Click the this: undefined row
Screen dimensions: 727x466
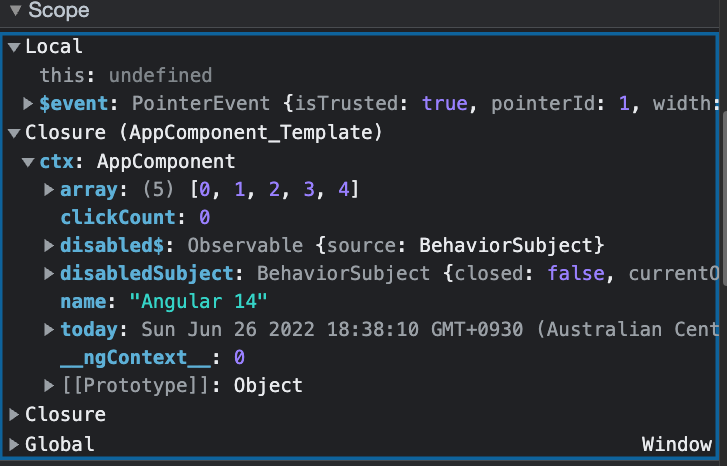tap(125, 75)
